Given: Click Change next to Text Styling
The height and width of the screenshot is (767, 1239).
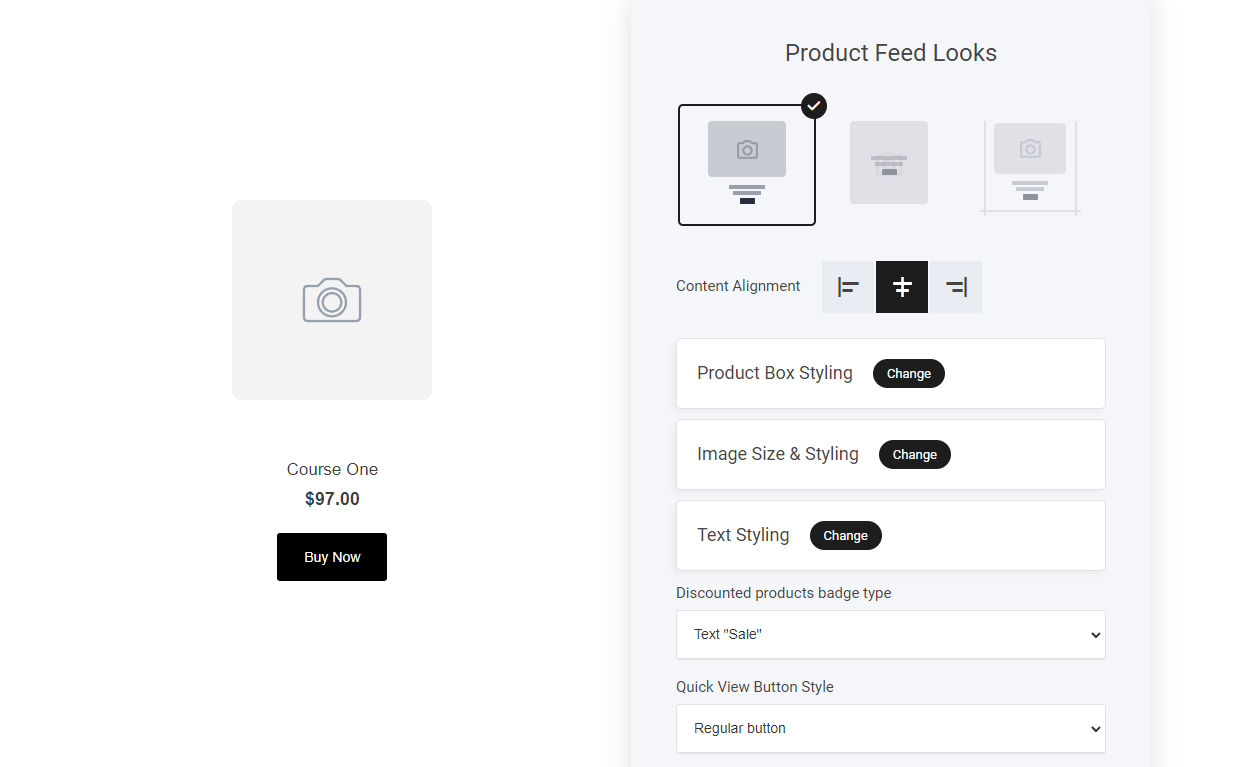Looking at the screenshot, I should 845,535.
